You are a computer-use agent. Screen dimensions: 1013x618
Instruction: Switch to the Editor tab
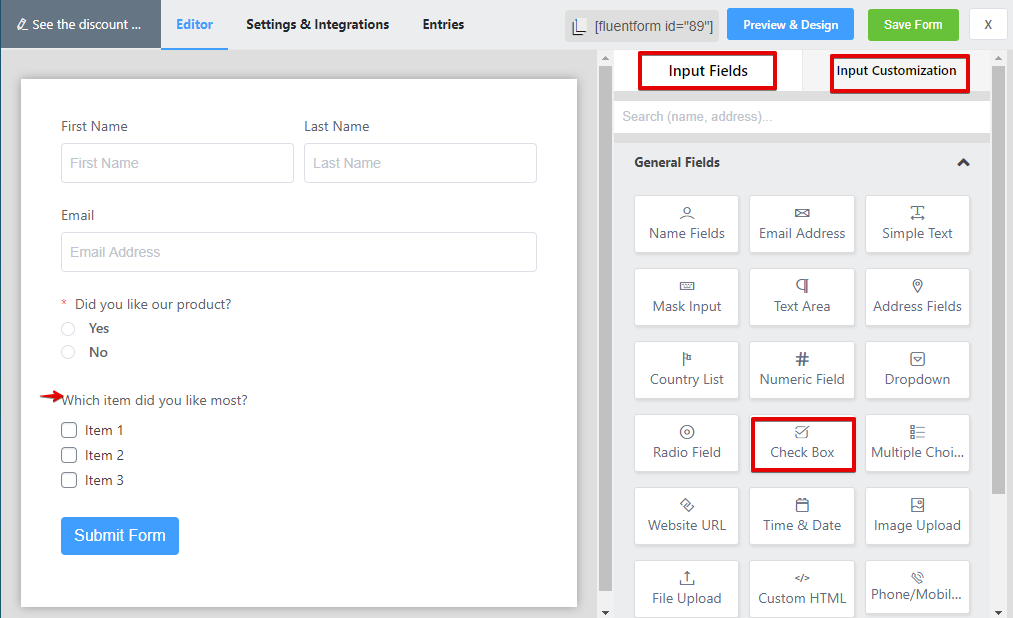pos(194,25)
